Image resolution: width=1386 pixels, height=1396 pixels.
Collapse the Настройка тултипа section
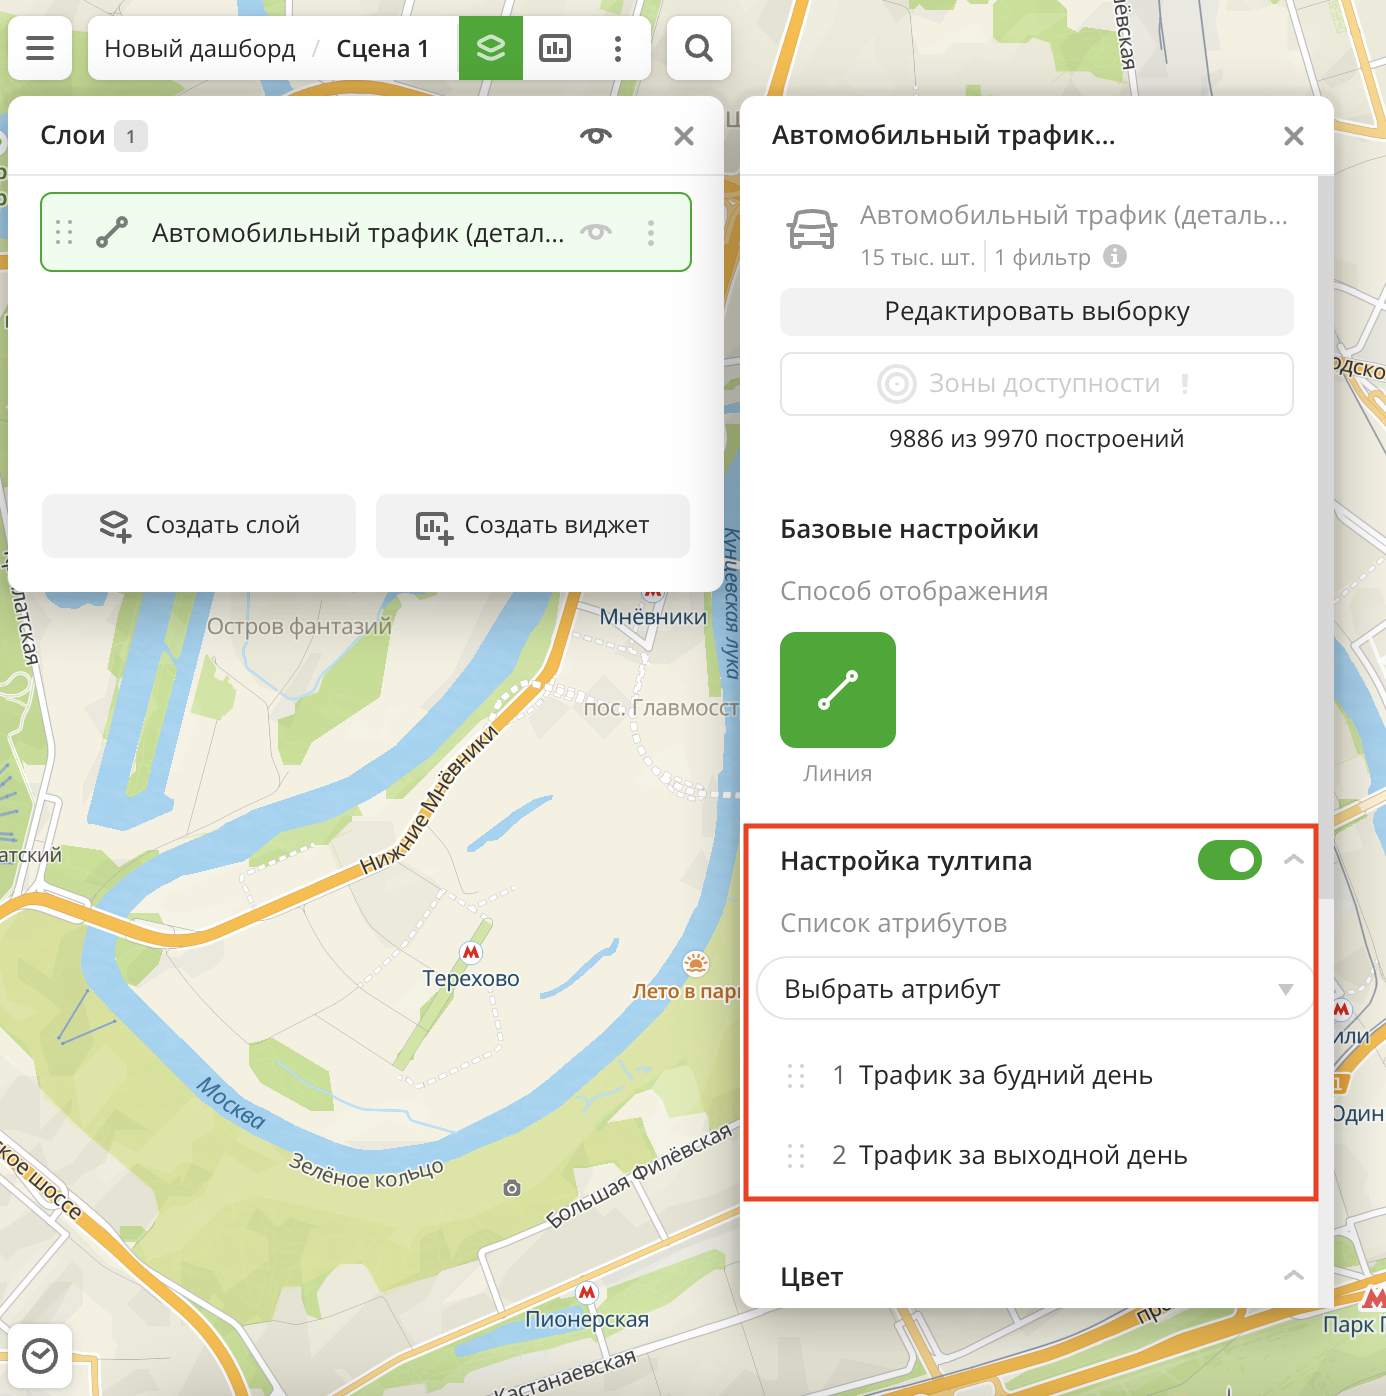pos(1293,860)
